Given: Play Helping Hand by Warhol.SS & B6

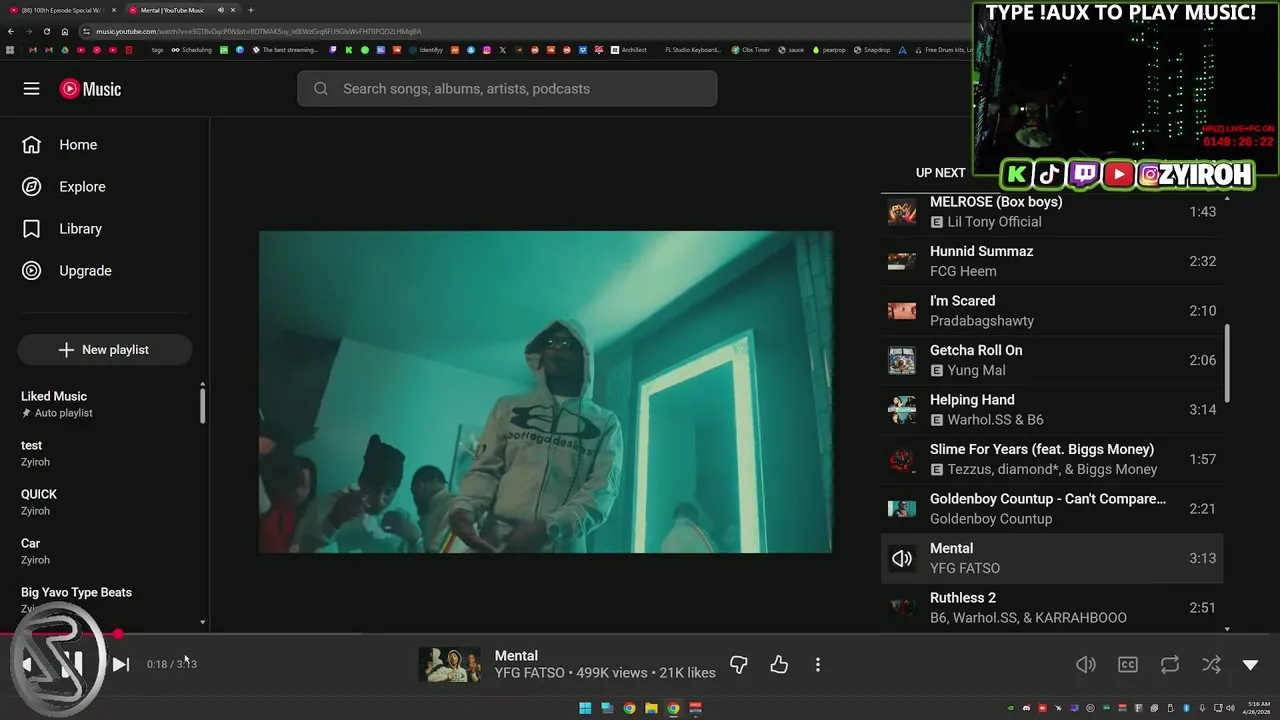Looking at the screenshot, I should click(1051, 410).
